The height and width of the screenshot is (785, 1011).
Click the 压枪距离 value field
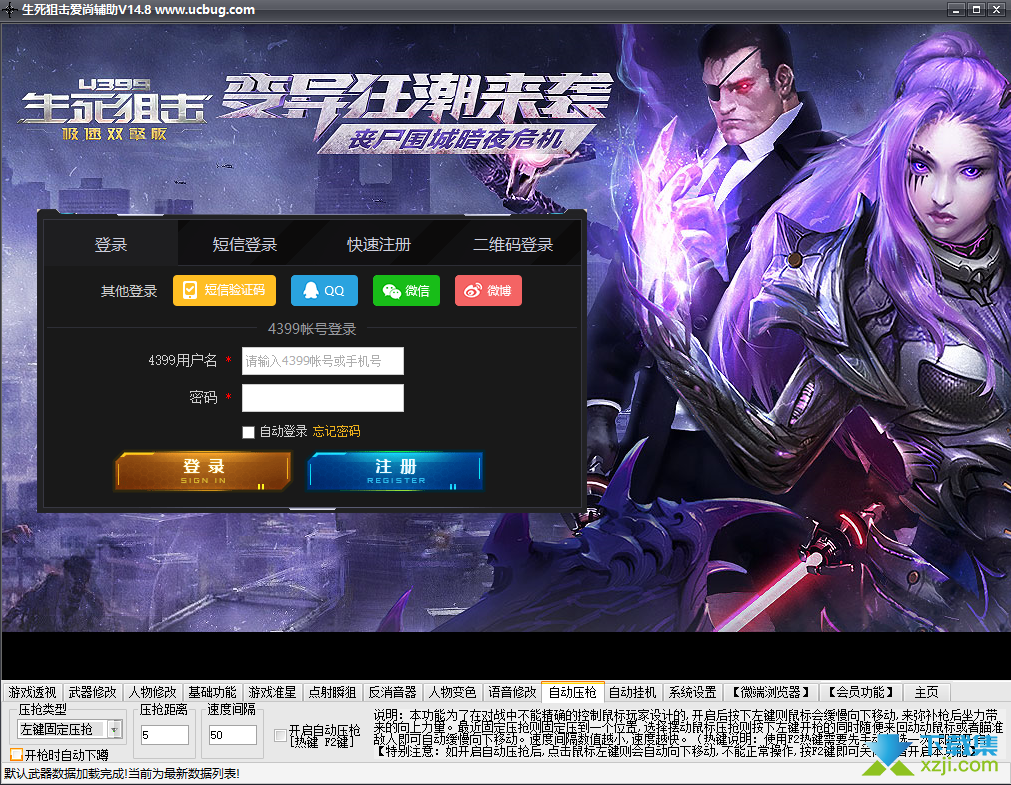(164, 735)
